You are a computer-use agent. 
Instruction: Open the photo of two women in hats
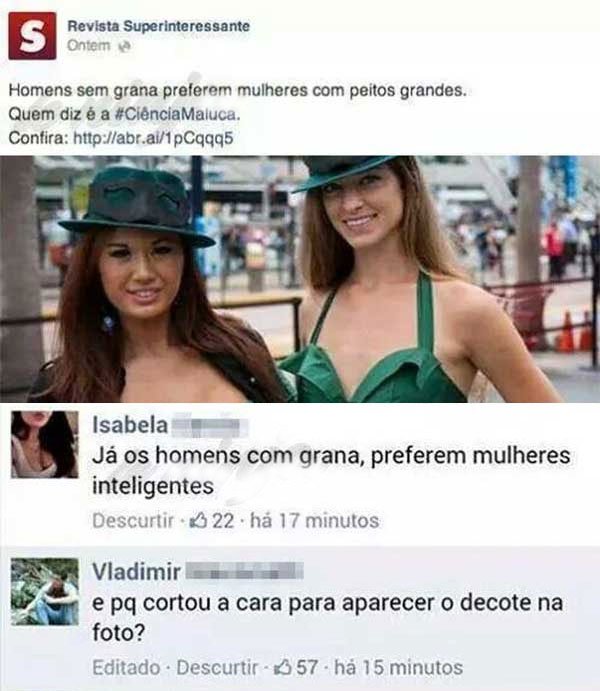300,279
